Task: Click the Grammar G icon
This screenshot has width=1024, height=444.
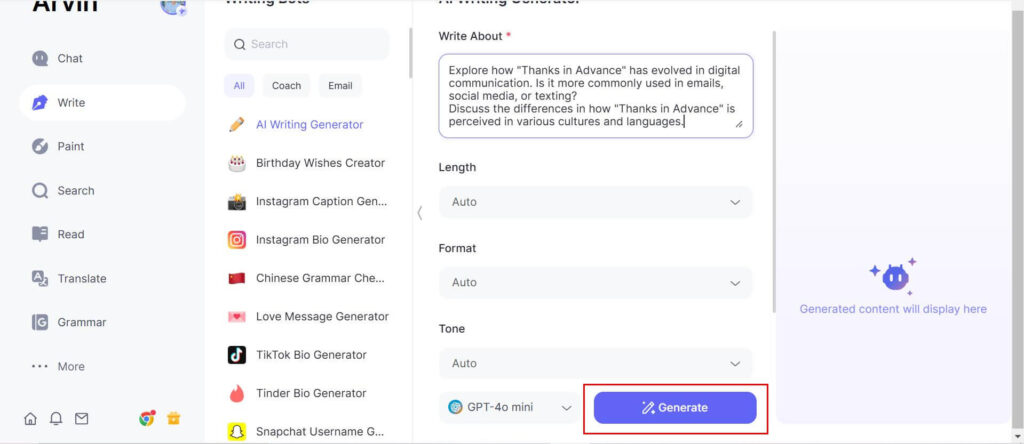Action: coord(40,322)
